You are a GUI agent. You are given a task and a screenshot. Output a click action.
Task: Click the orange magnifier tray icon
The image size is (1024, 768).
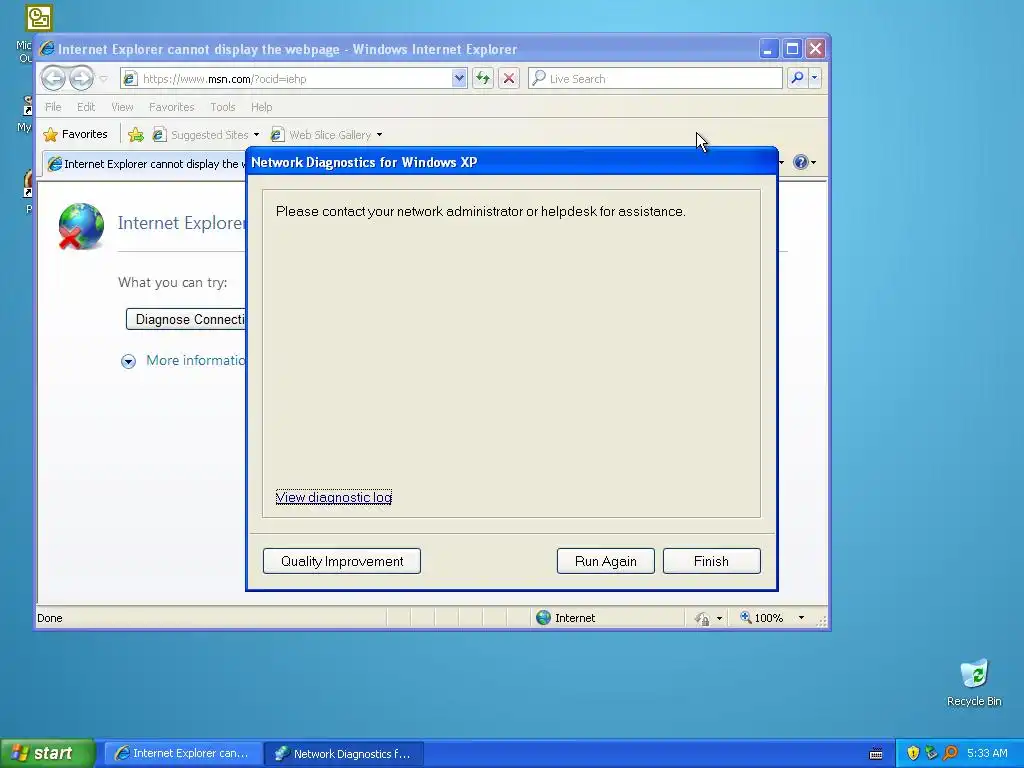950,754
